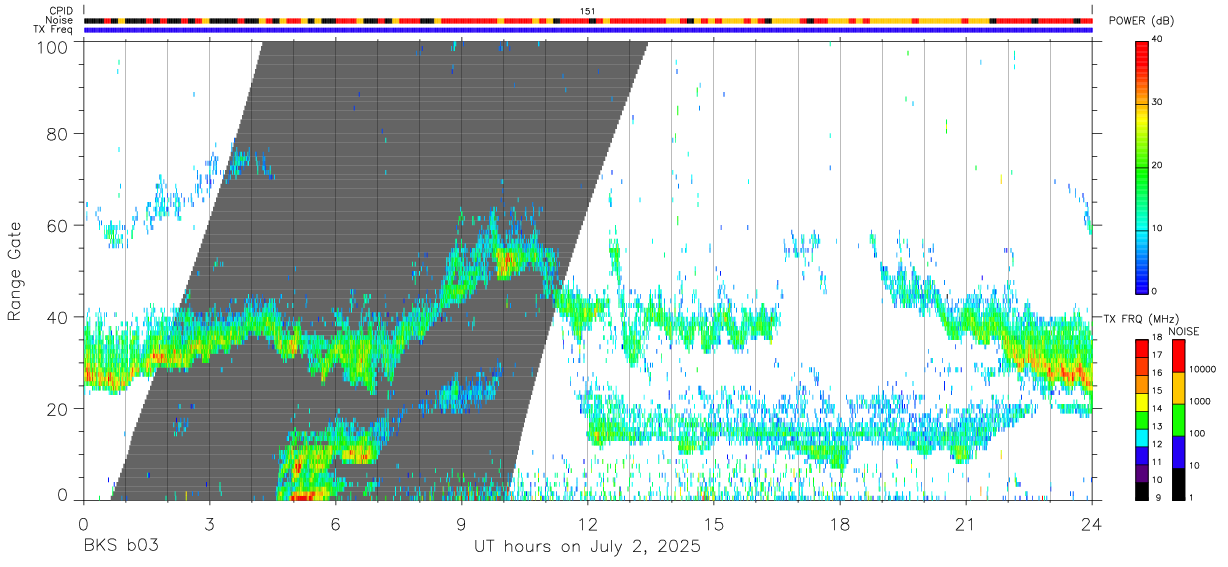Click noise scale value '100'
This screenshot has width=1228, height=567.
pos(1198,434)
